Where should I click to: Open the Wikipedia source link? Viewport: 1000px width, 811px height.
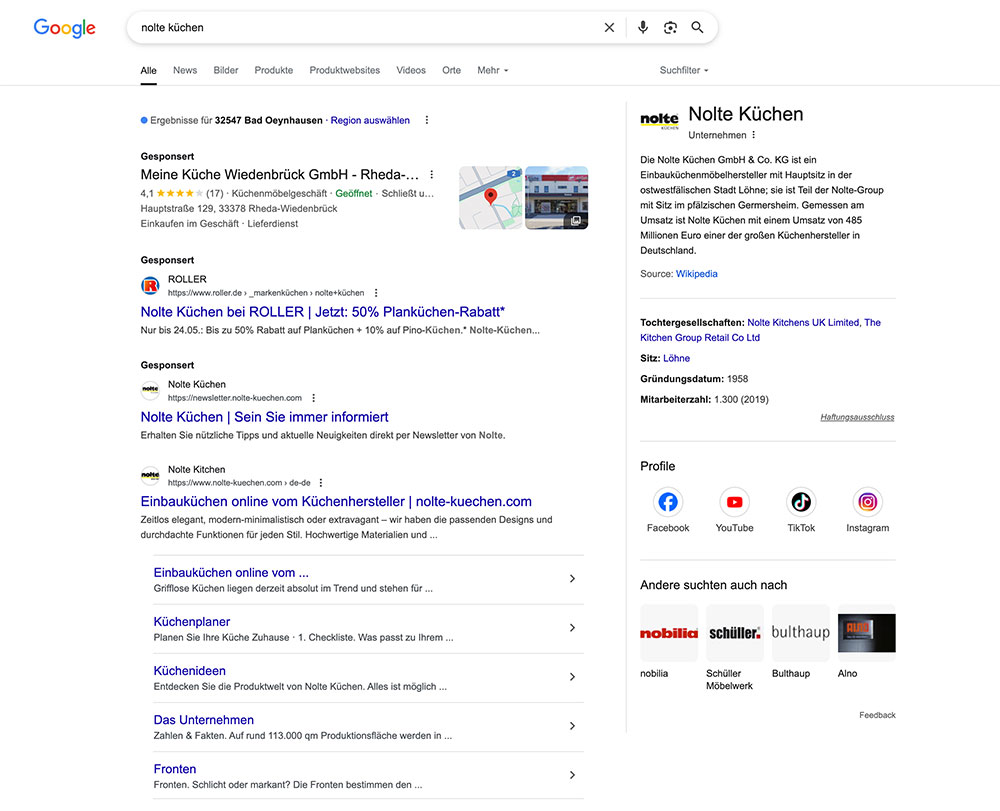pos(696,274)
